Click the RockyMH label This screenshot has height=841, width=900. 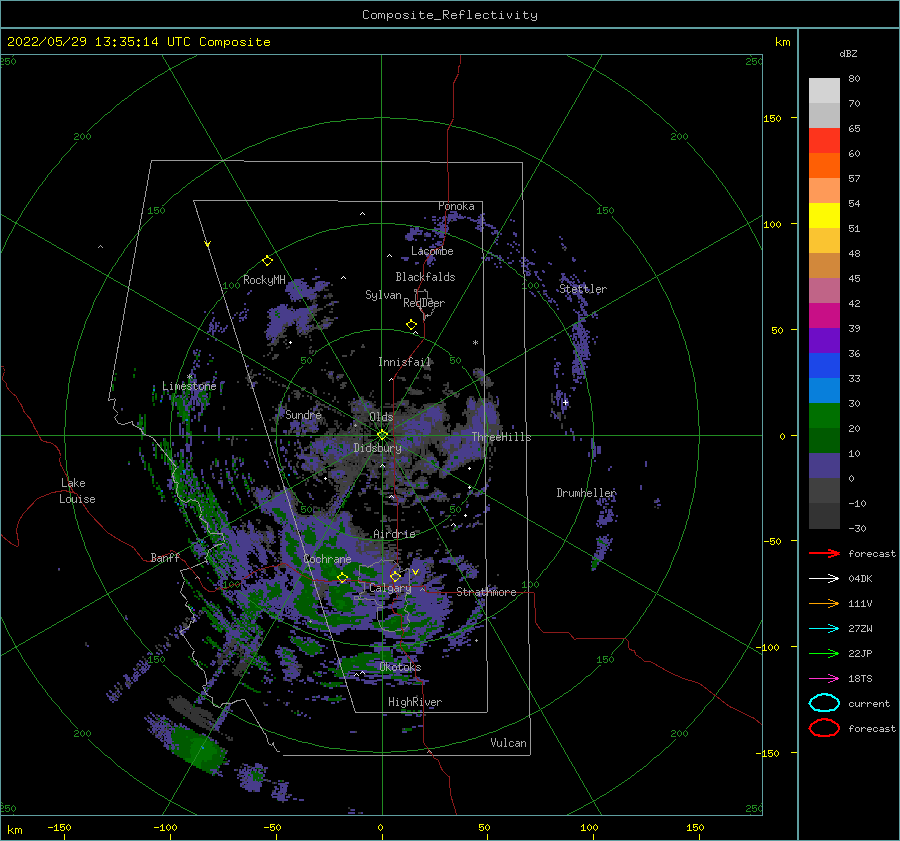tap(264, 280)
